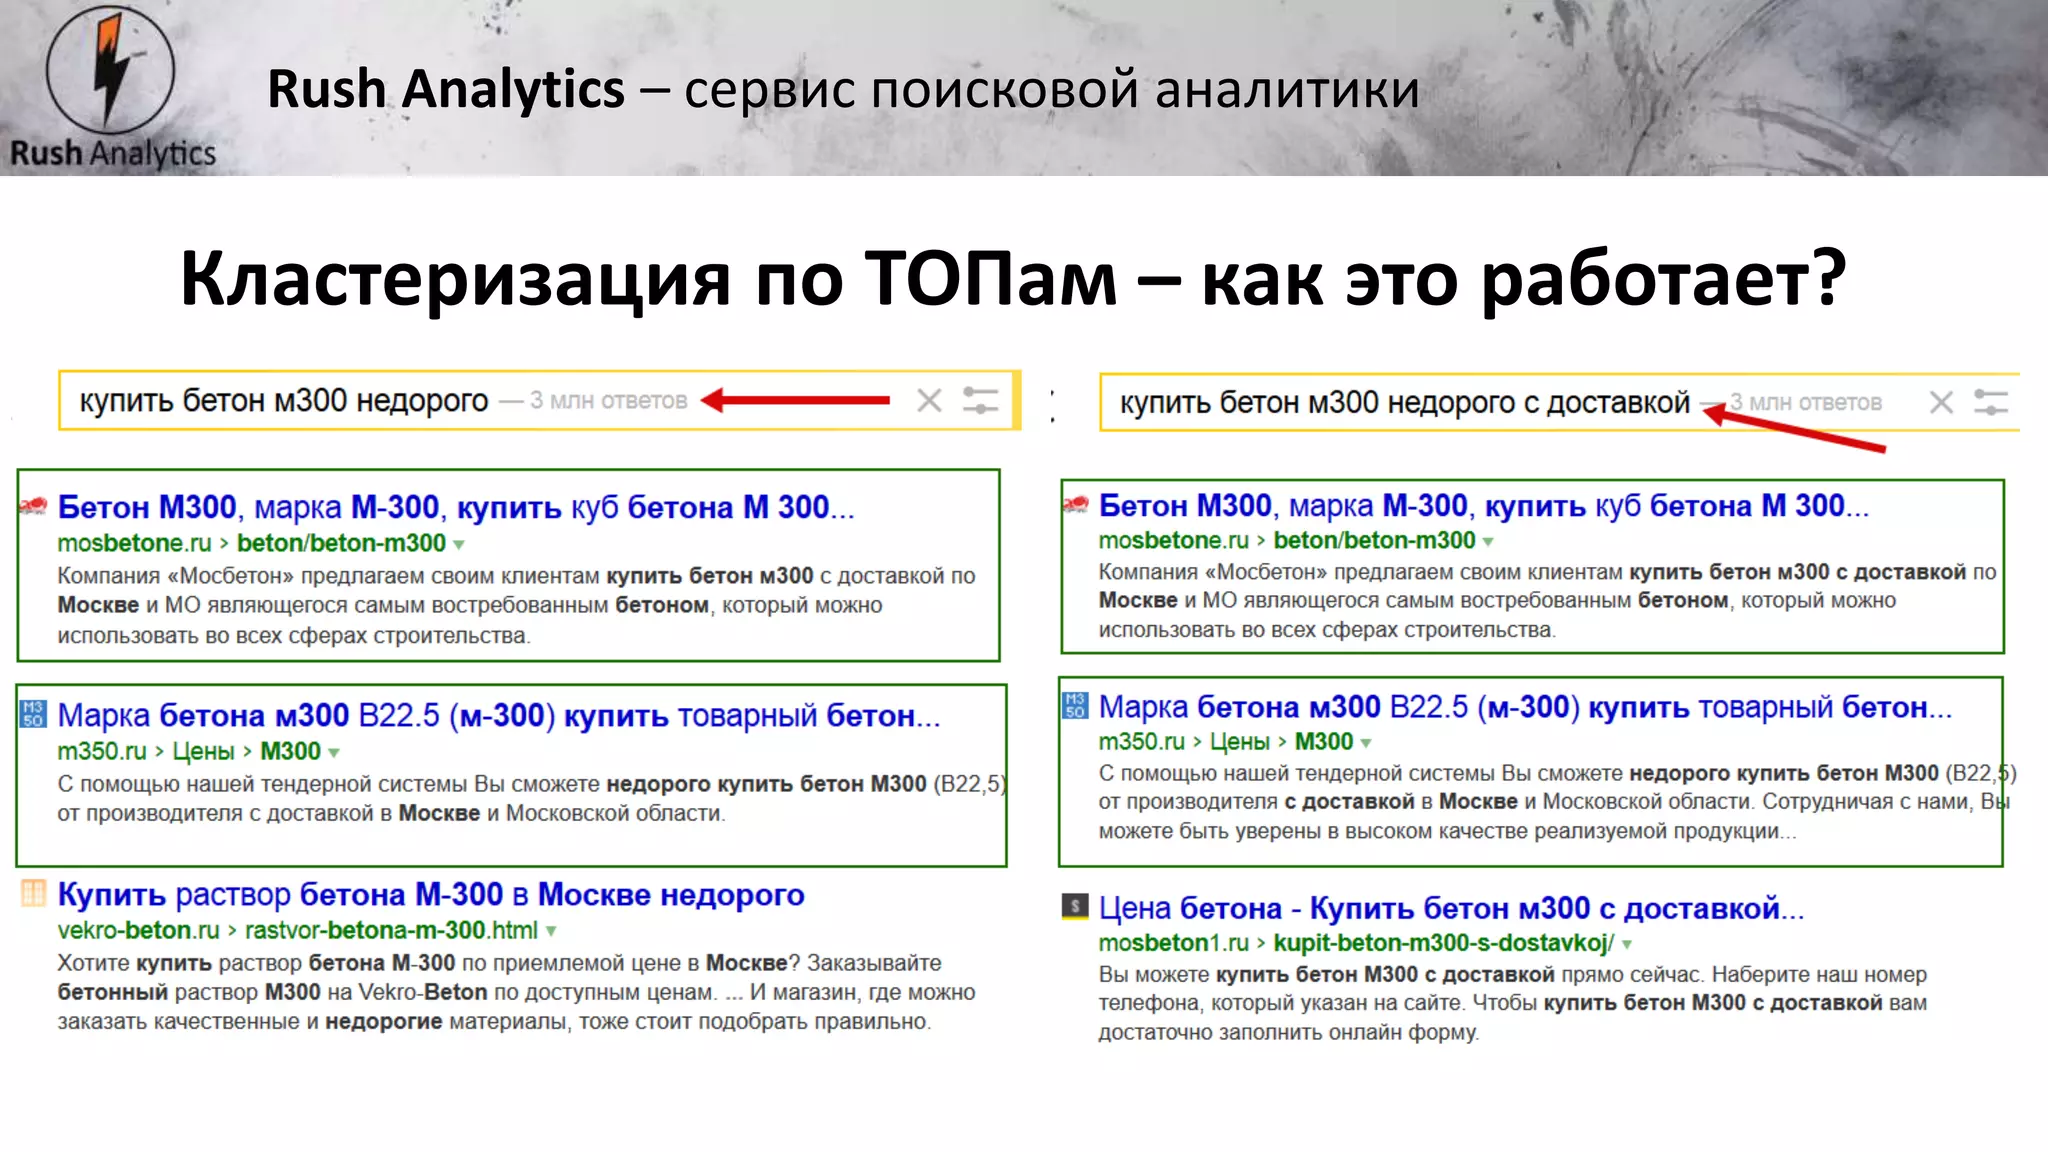Click mosbetone.ru domain in left result

point(134,543)
